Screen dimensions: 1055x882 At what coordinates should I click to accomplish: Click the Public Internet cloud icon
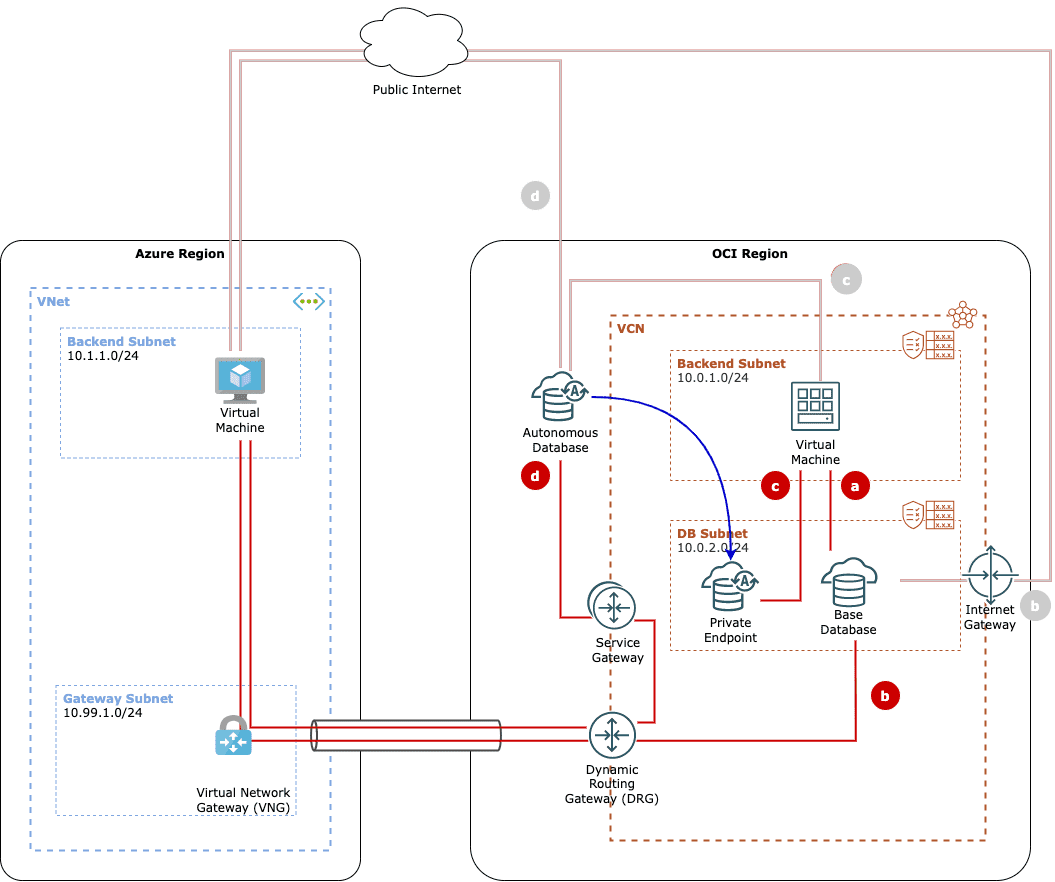[x=414, y=42]
